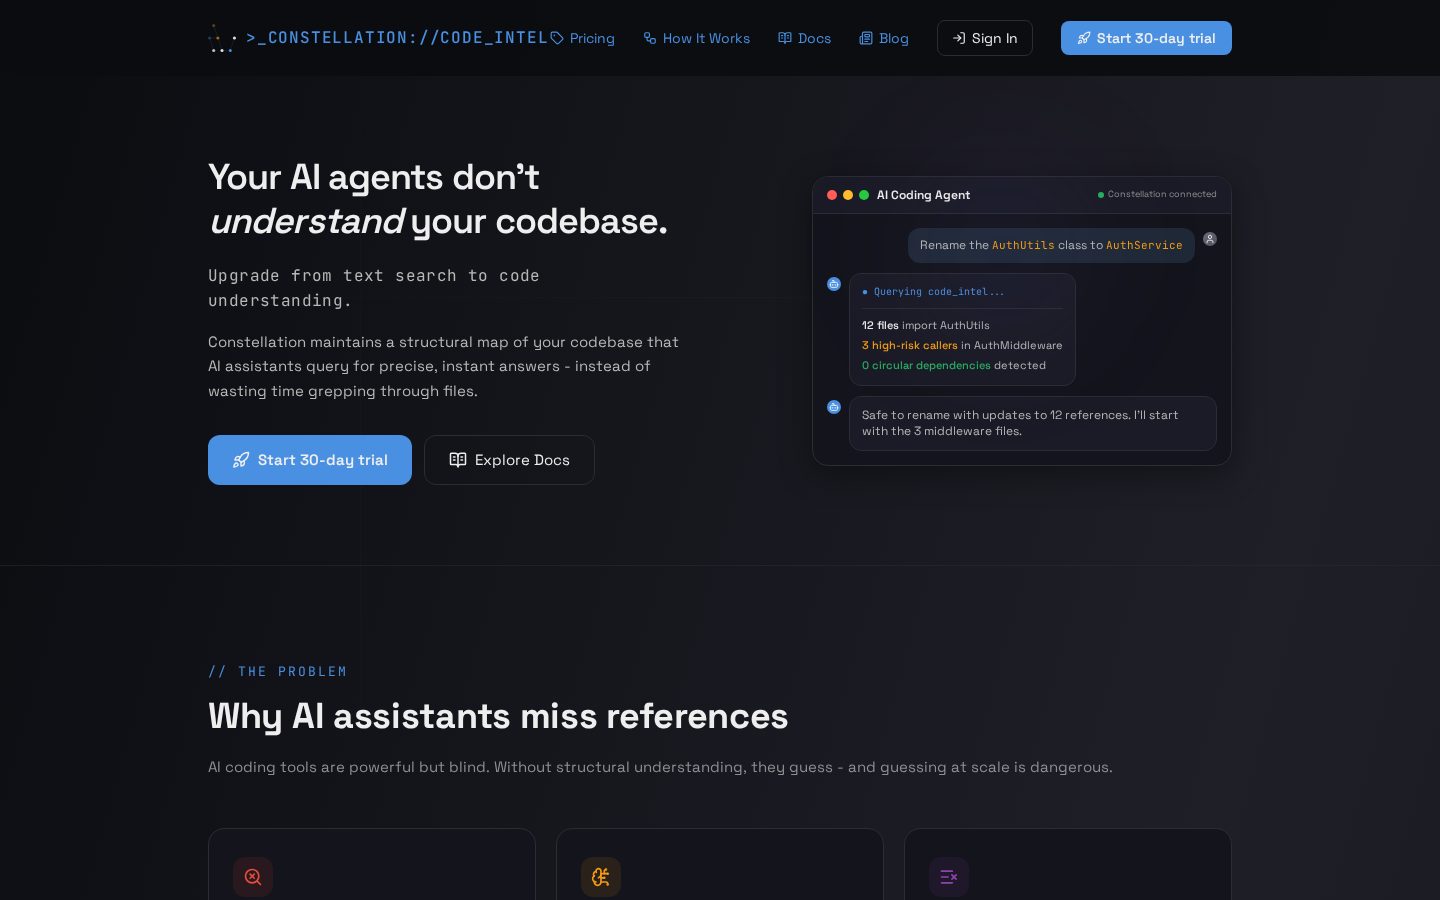Click the Constellation connected status indicator

click(x=1157, y=194)
